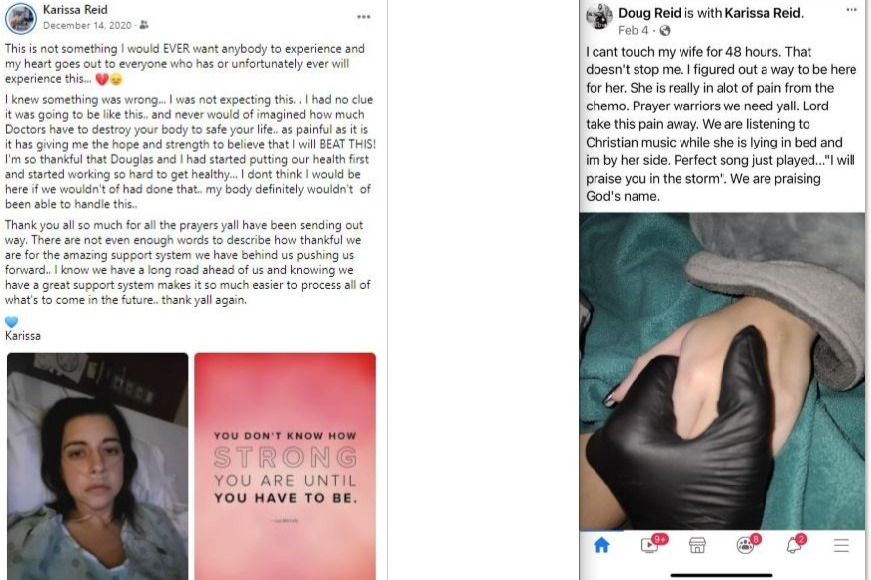Go to the Home tab in bottom bar

point(602,545)
